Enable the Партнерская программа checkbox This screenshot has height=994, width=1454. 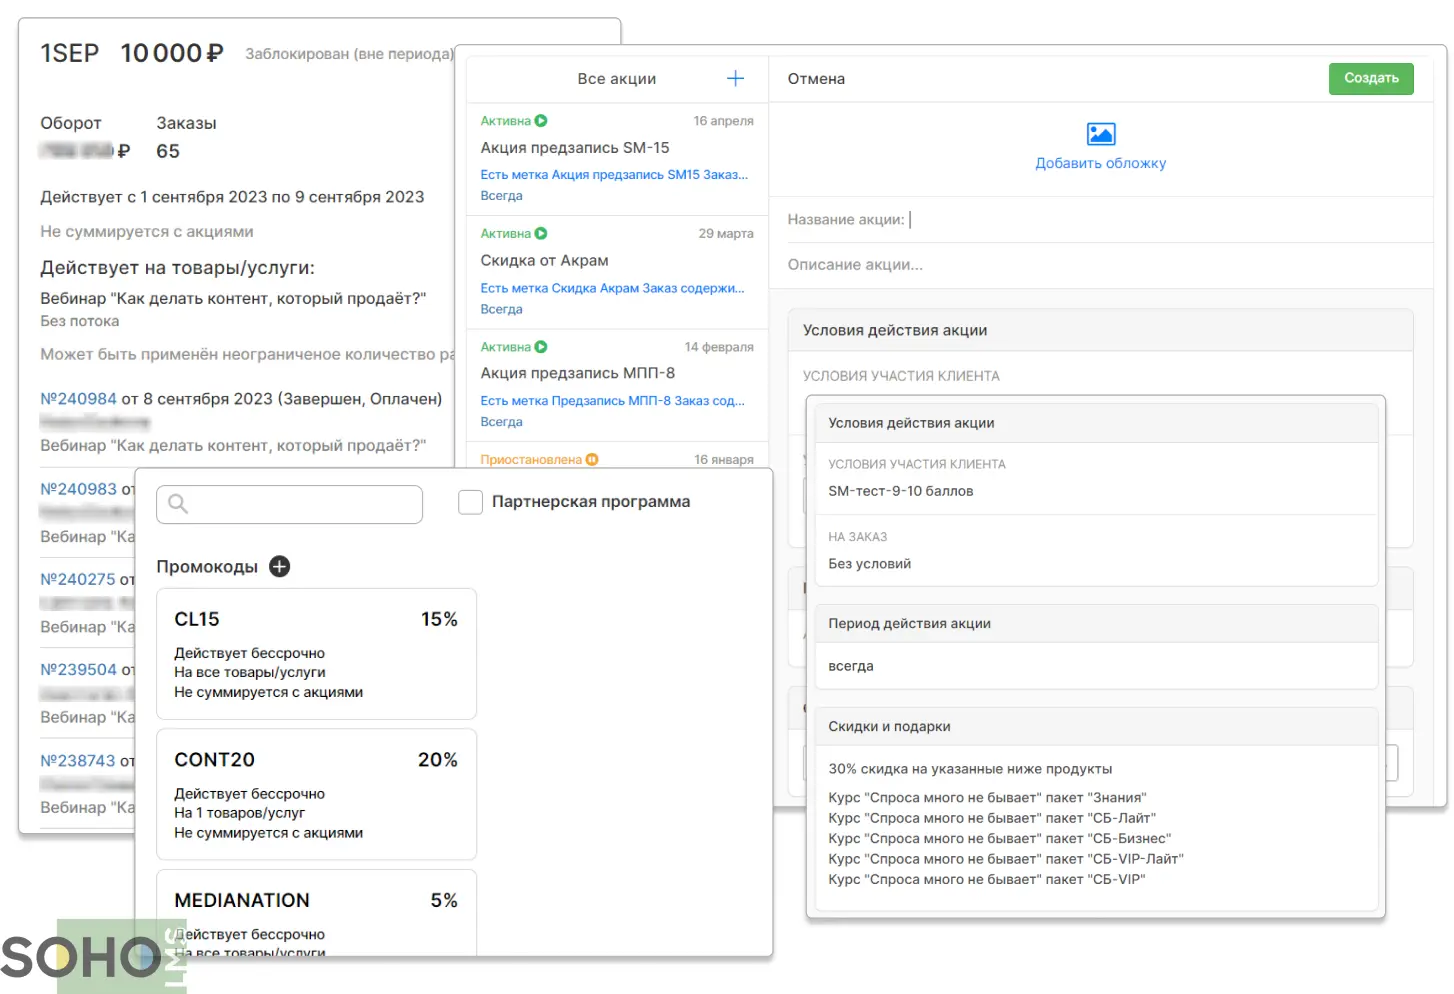pyautogui.click(x=470, y=502)
